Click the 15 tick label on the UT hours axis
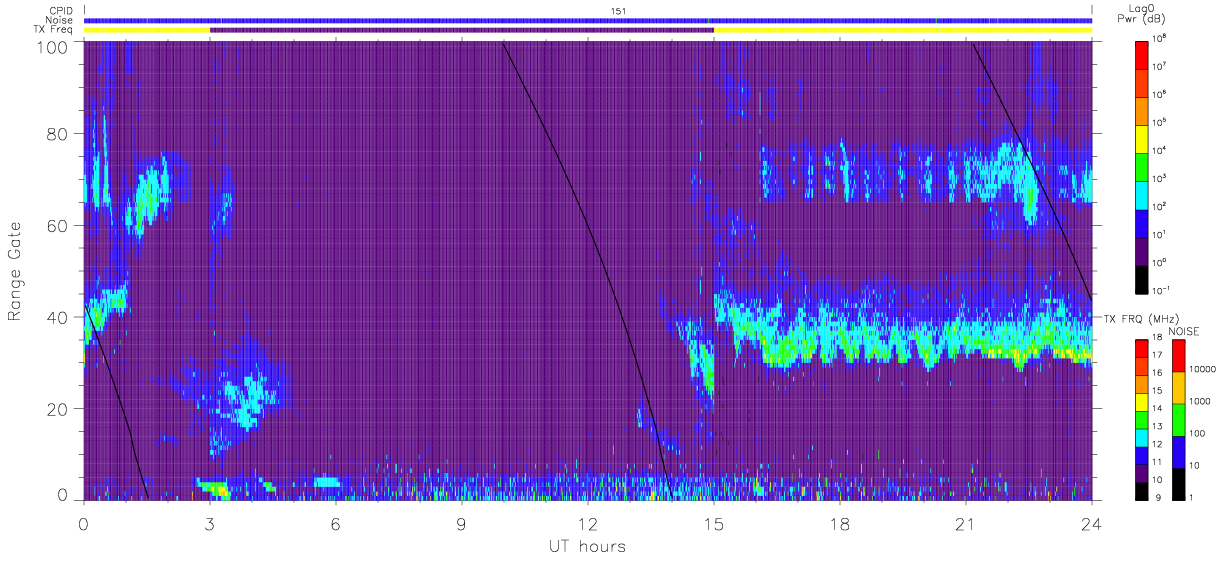1228x567 pixels. [x=714, y=523]
